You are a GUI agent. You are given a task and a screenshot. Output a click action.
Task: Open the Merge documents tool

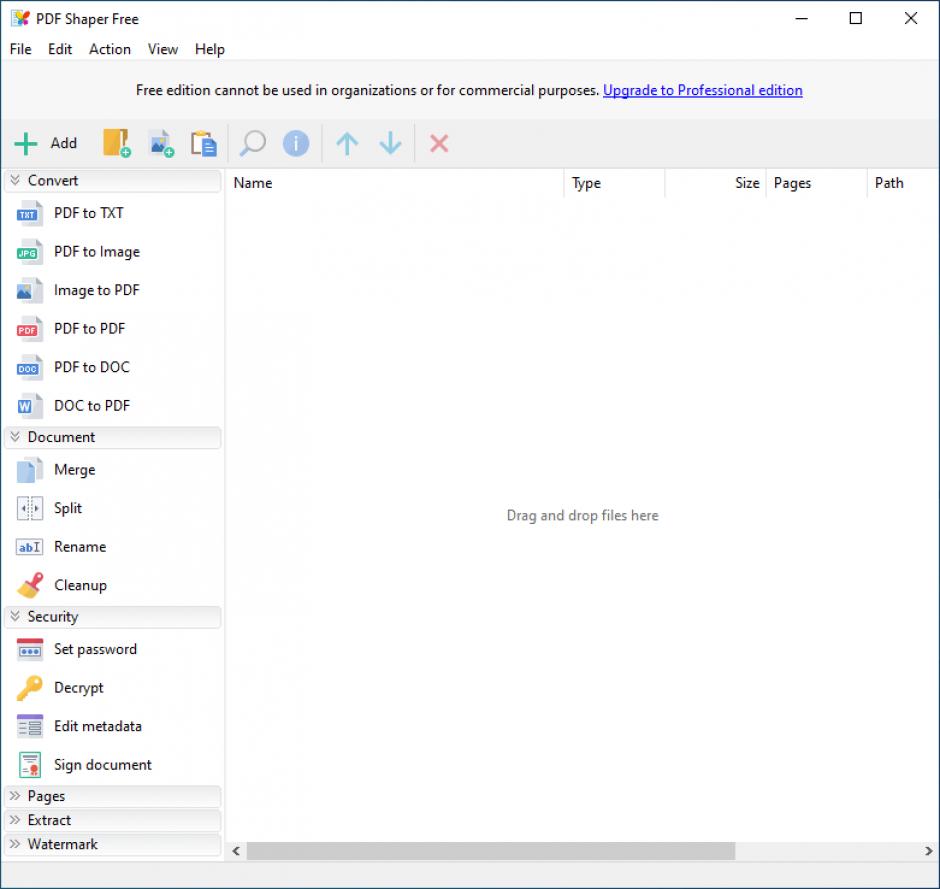click(x=74, y=470)
